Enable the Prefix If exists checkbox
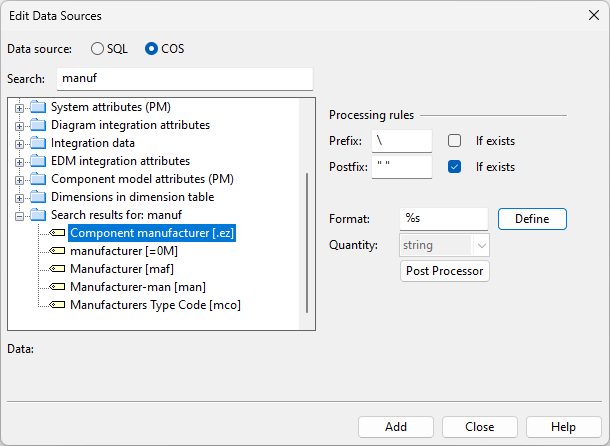Screen dimensions: 610x446 point(455,141)
